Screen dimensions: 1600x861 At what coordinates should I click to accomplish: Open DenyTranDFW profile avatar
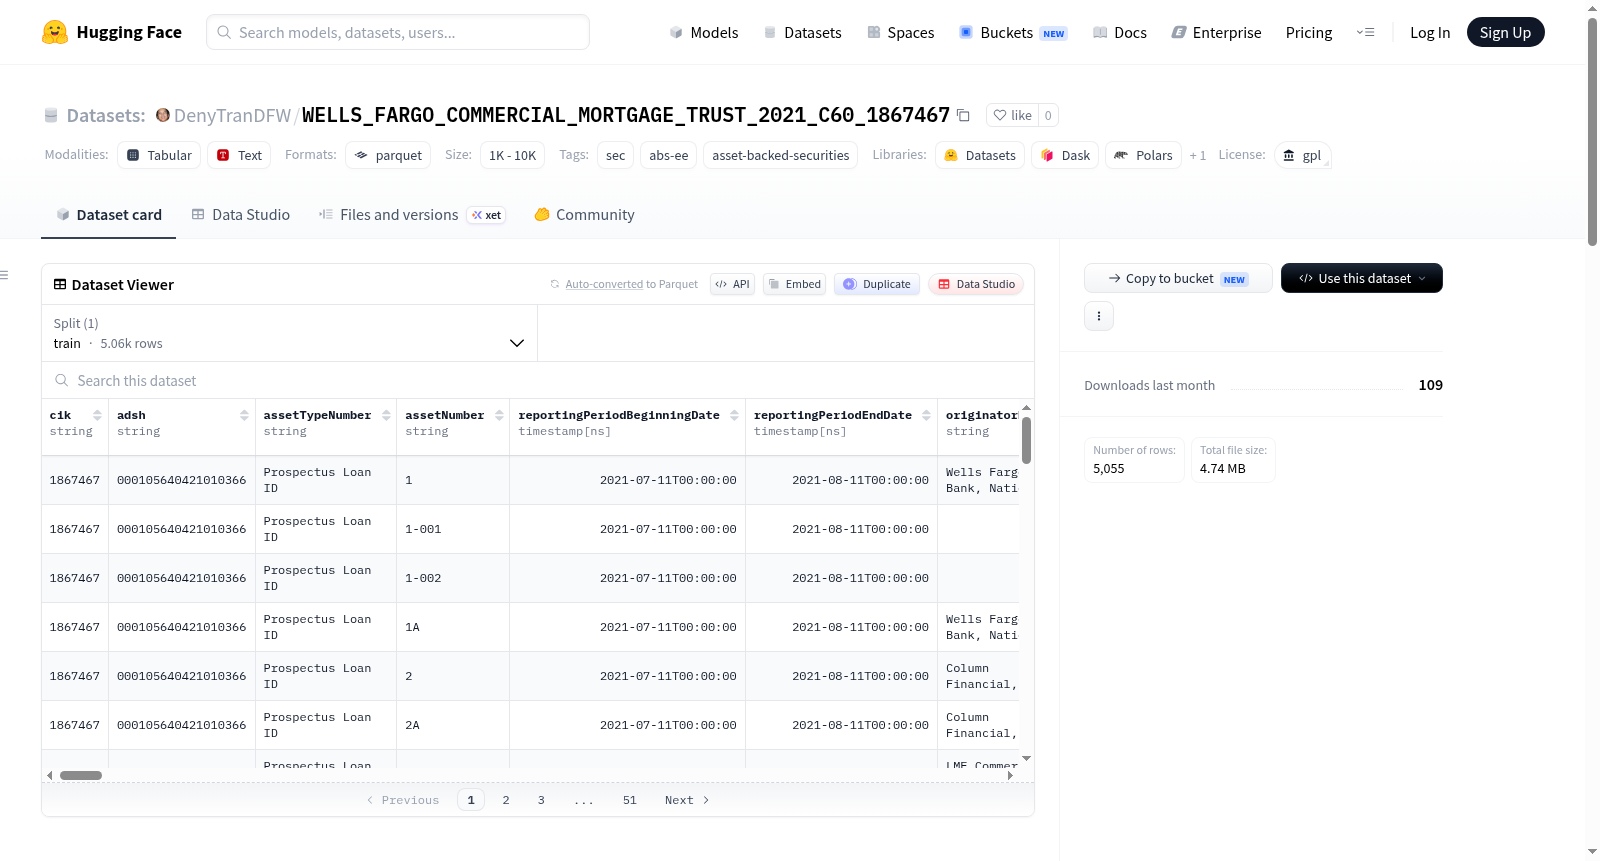pos(163,115)
